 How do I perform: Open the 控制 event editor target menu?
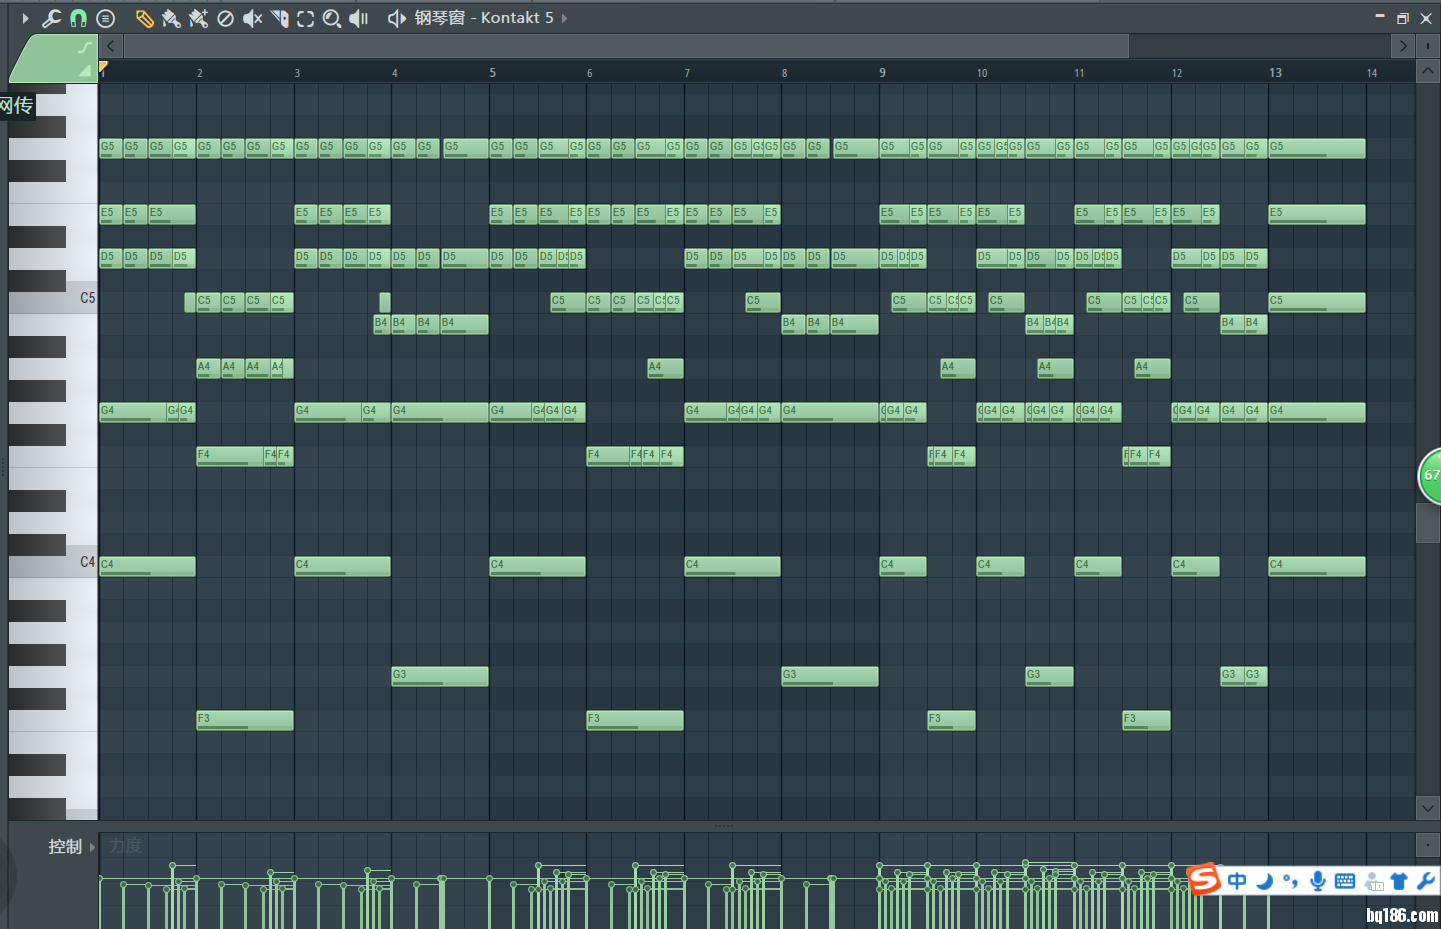click(x=72, y=847)
